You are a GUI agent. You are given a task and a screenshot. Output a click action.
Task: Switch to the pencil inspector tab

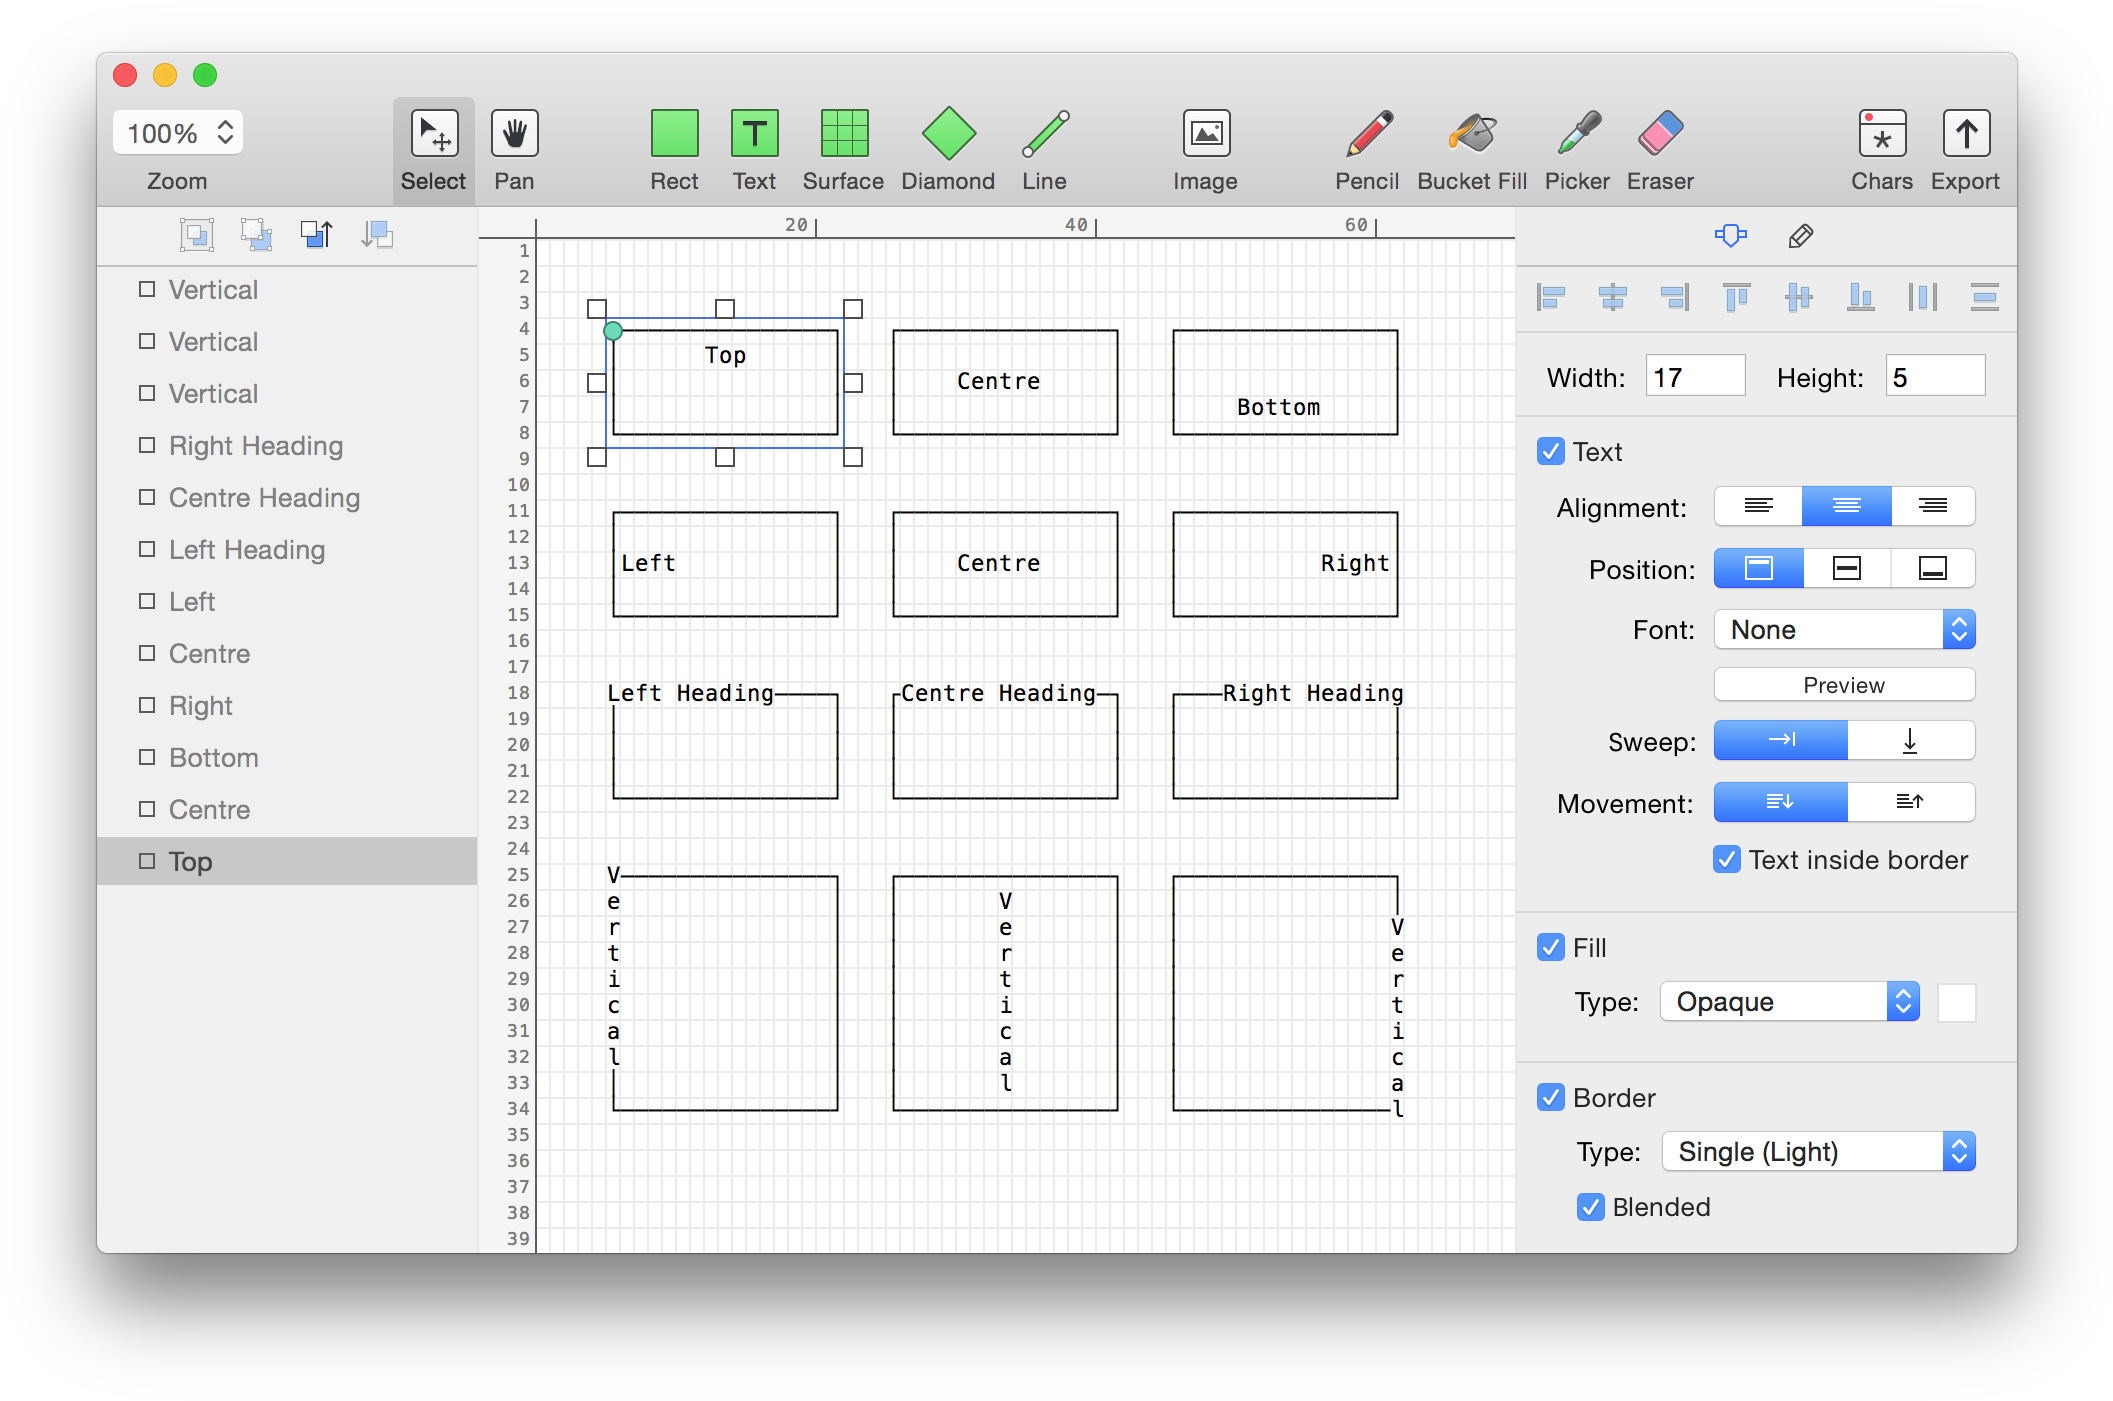click(1800, 236)
